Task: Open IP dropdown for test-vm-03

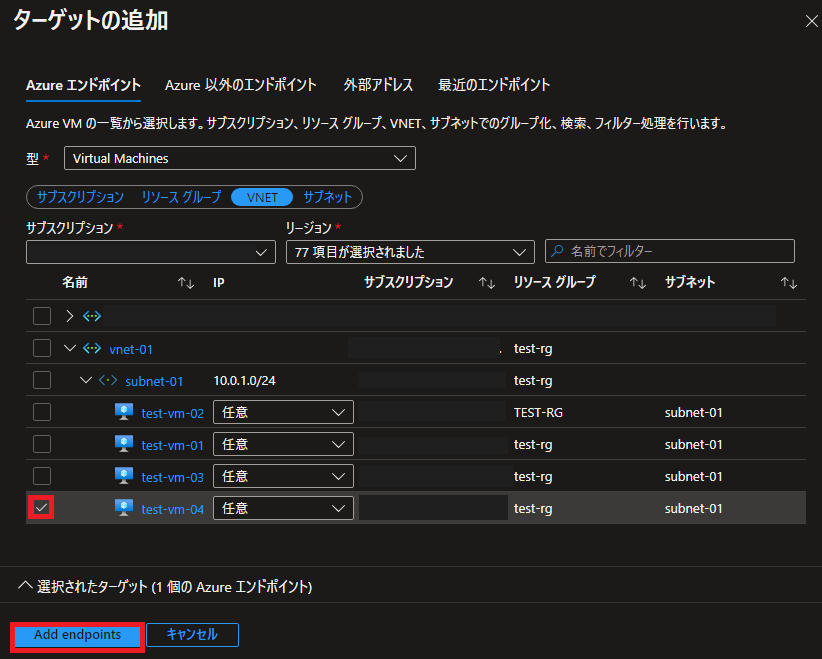Action: coord(283,476)
